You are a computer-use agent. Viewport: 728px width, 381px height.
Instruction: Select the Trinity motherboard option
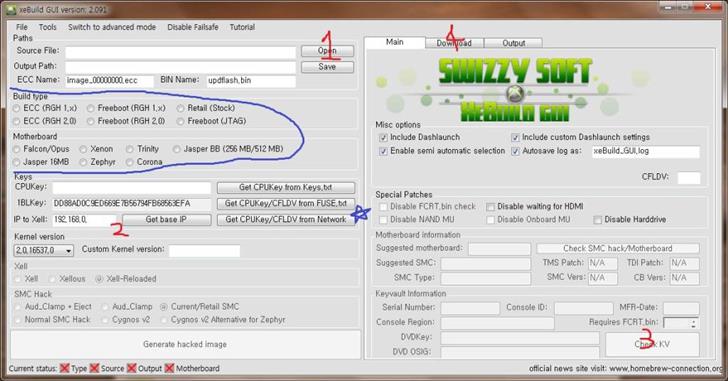(130, 149)
